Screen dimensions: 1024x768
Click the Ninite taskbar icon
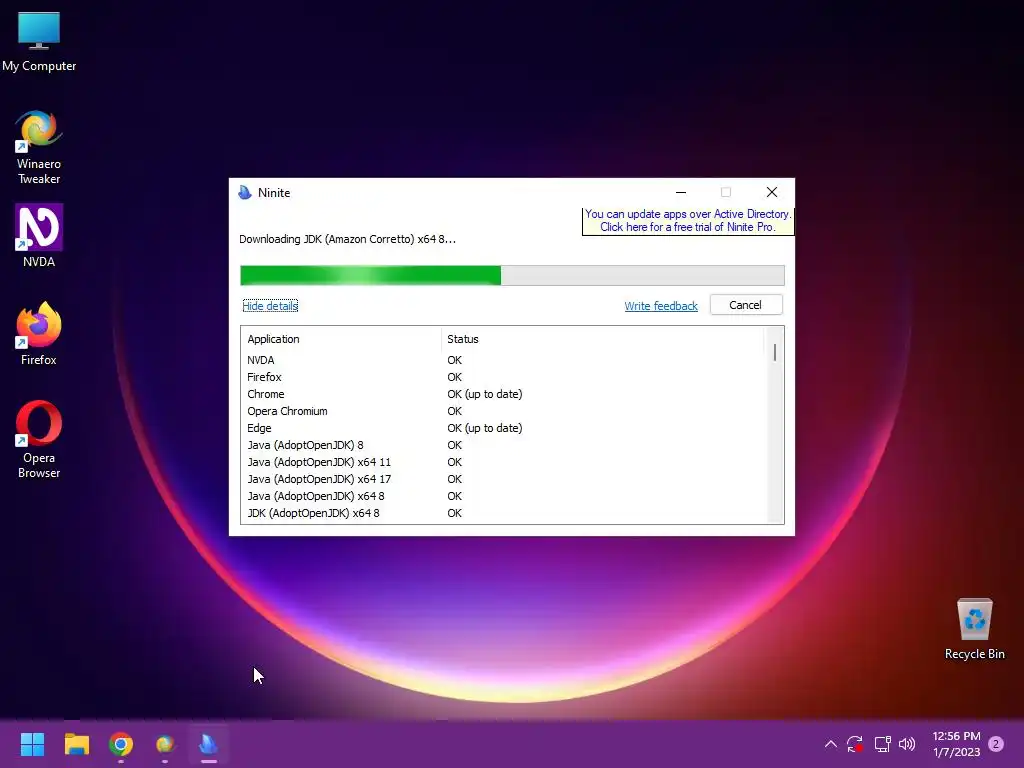pyautogui.click(x=208, y=744)
